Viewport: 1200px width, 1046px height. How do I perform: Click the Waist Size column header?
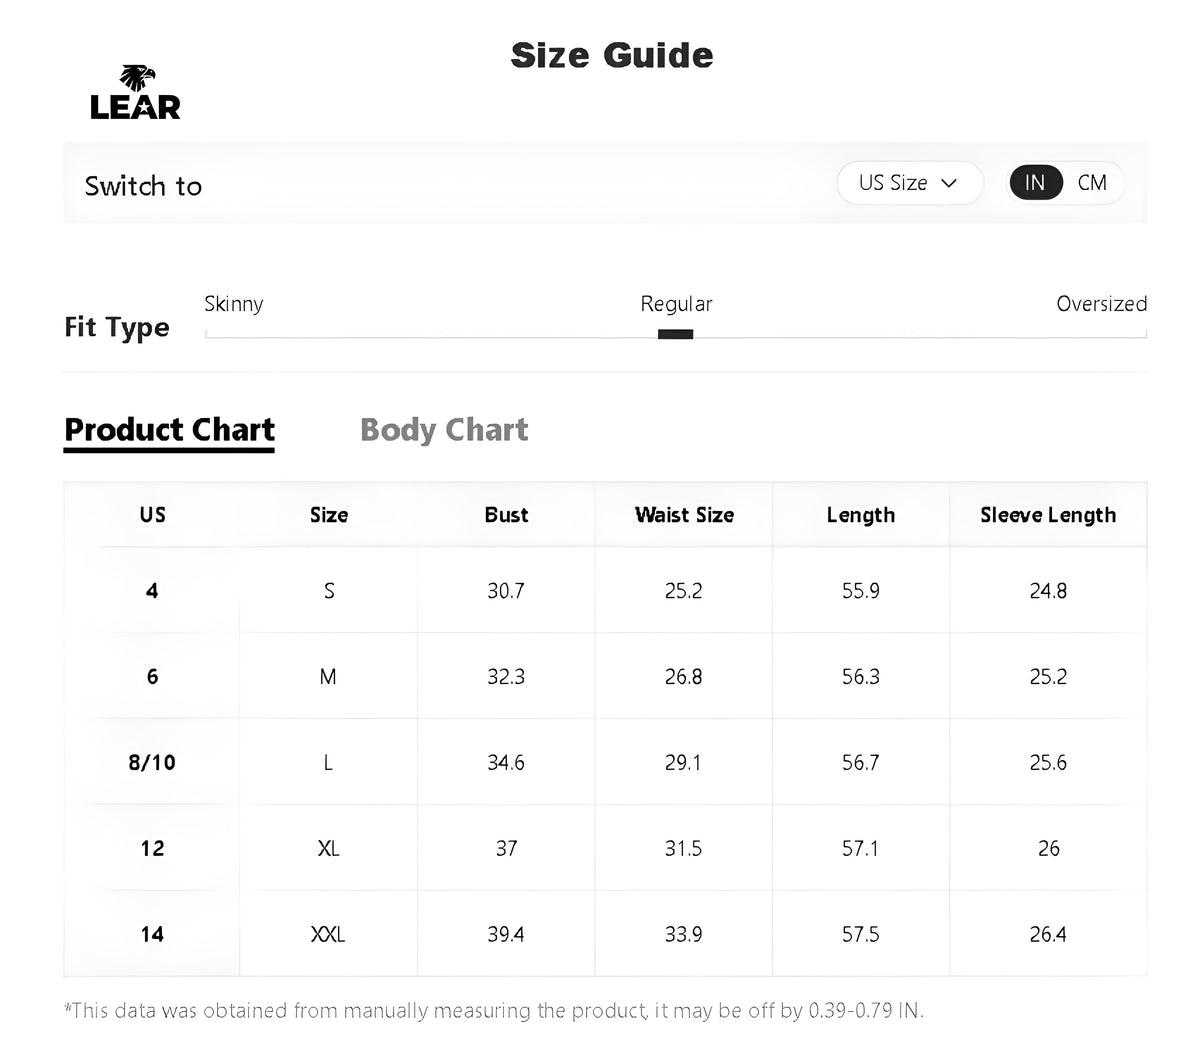point(684,515)
